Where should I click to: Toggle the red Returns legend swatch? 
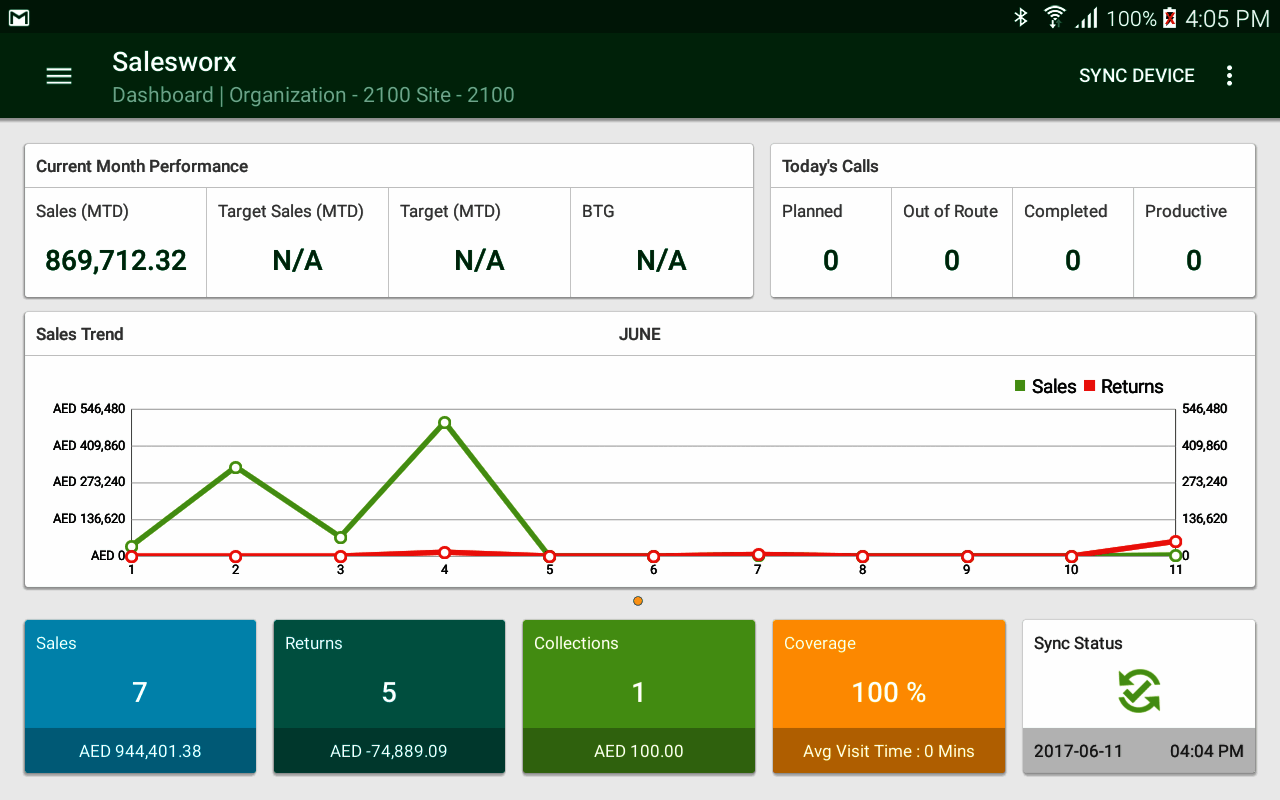coord(1089,386)
